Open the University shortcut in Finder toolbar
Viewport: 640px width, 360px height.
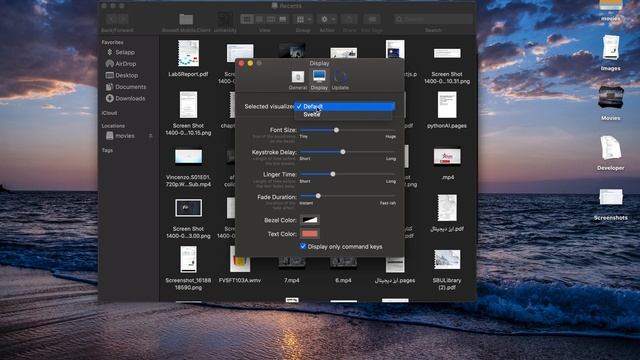coord(225,19)
